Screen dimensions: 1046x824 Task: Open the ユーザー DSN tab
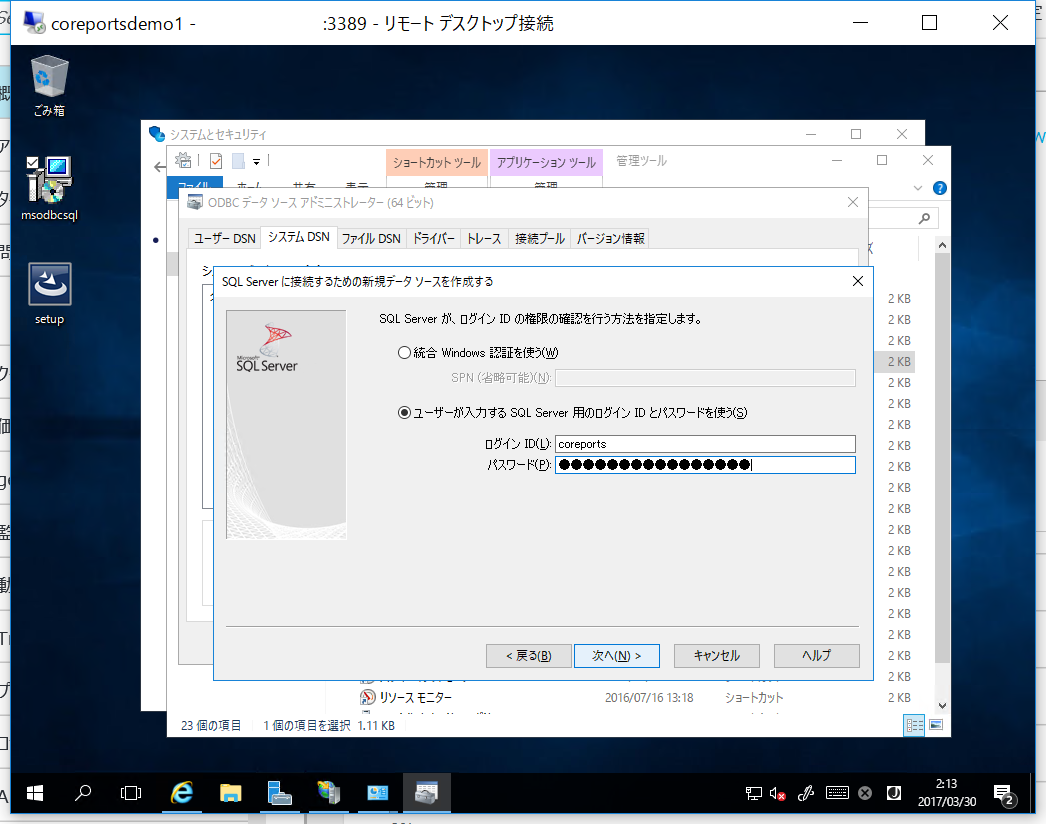[x=224, y=238]
